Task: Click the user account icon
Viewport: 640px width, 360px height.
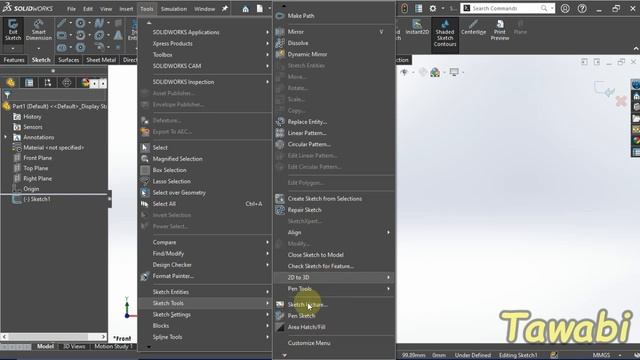Action: click(x=565, y=8)
